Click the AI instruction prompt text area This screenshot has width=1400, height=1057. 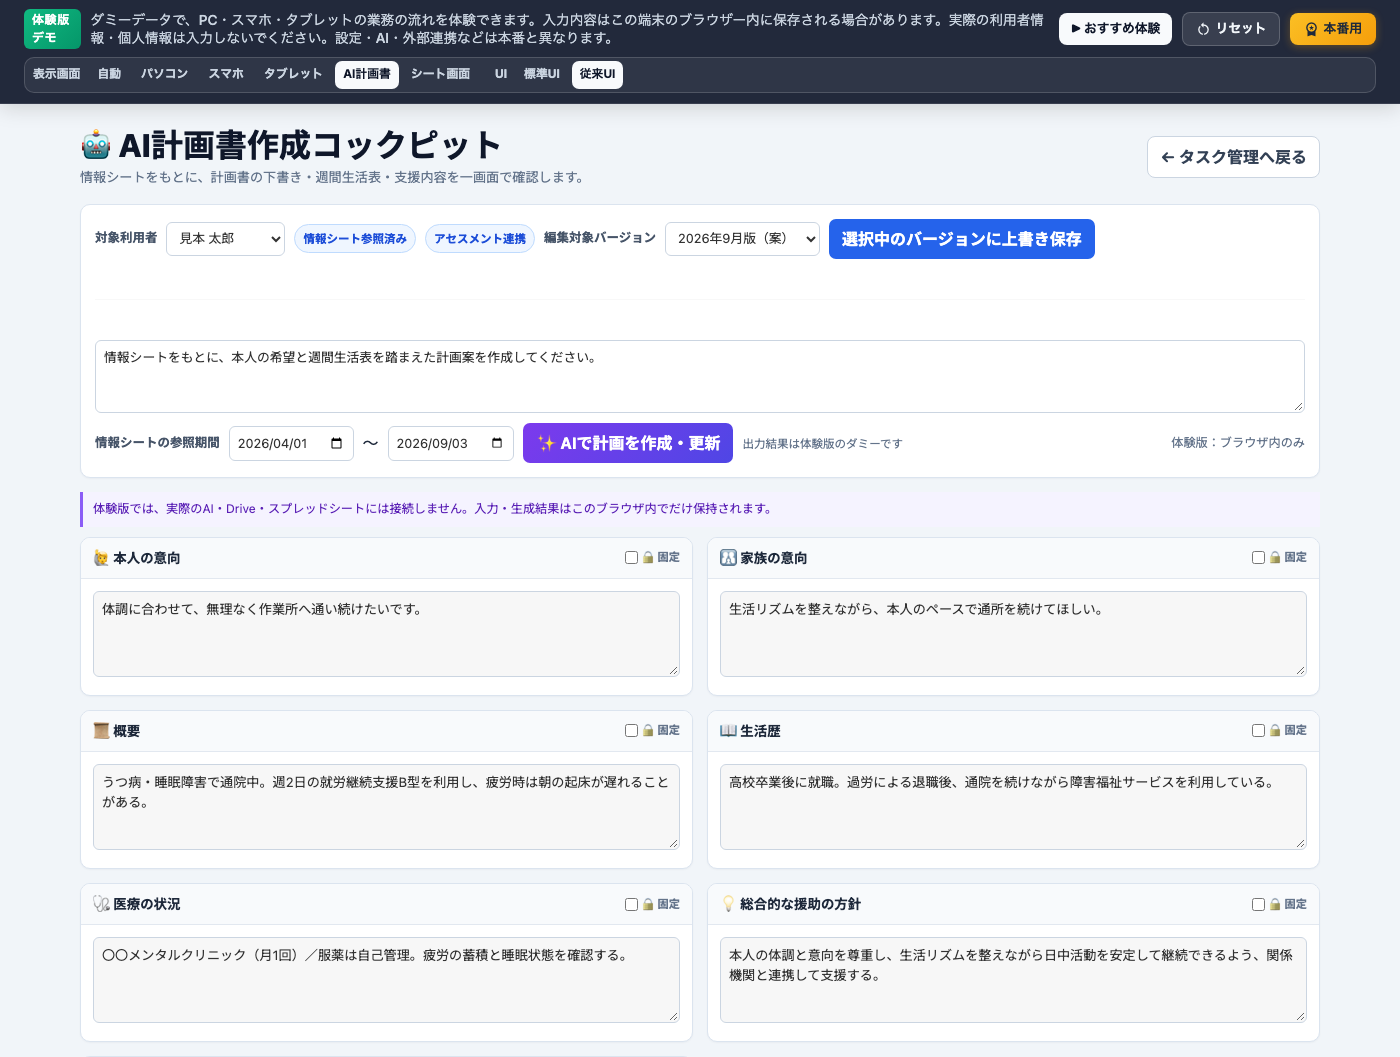tap(700, 377)
